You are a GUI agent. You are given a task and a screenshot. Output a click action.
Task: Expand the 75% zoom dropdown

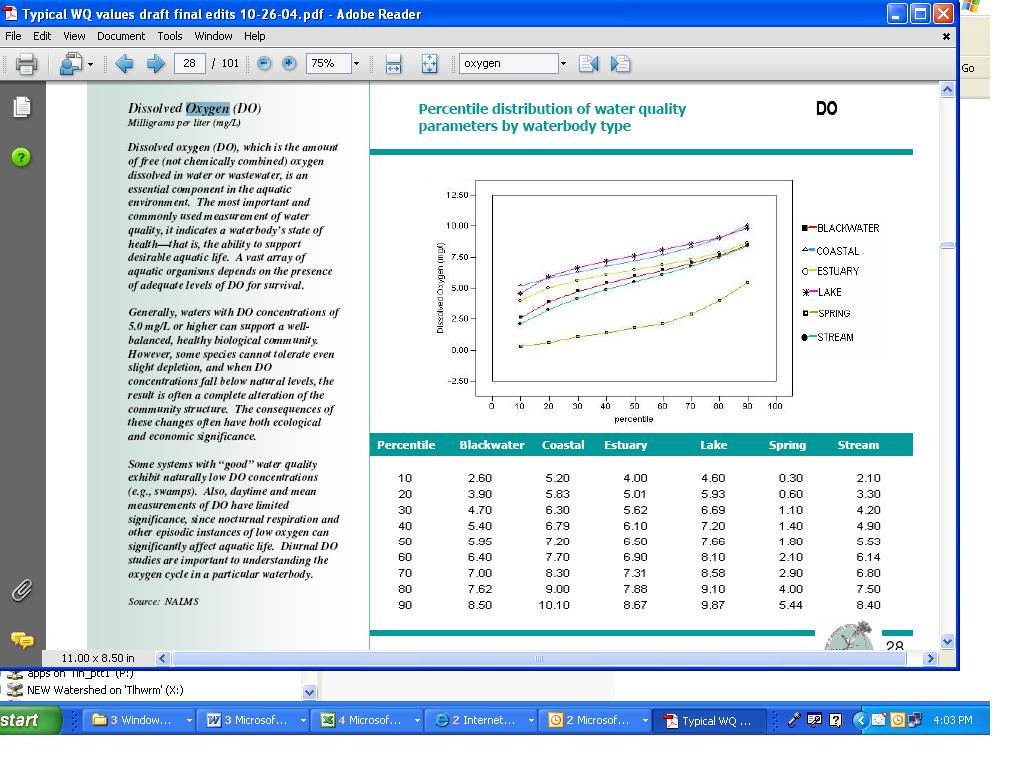[x=356, y=63]
